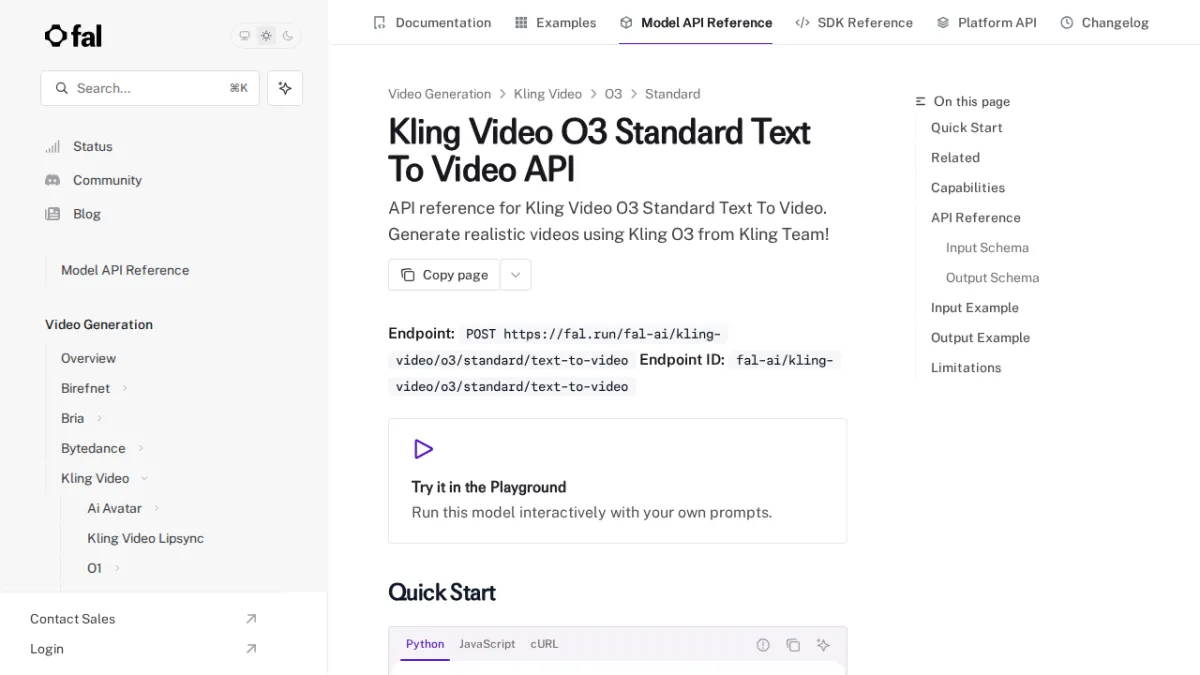Click the Ask AI sparkle icon in code block
1200x675 pixels.
(823, 645)
